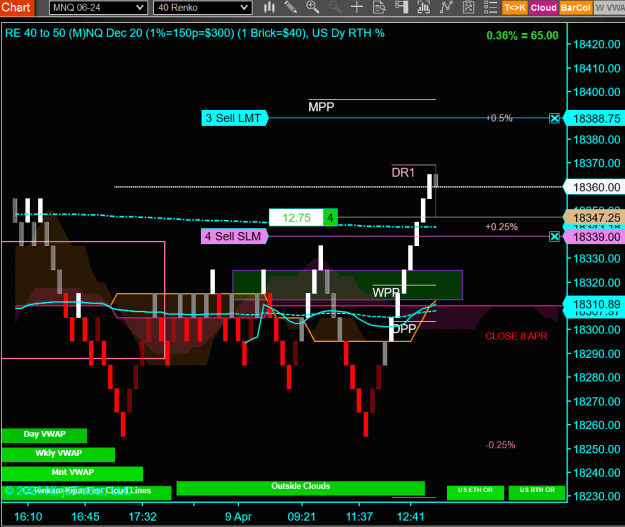Click the 0.36% = 65.00 readout
Viewport: 625px width, 527px height.
coord(522,35)
